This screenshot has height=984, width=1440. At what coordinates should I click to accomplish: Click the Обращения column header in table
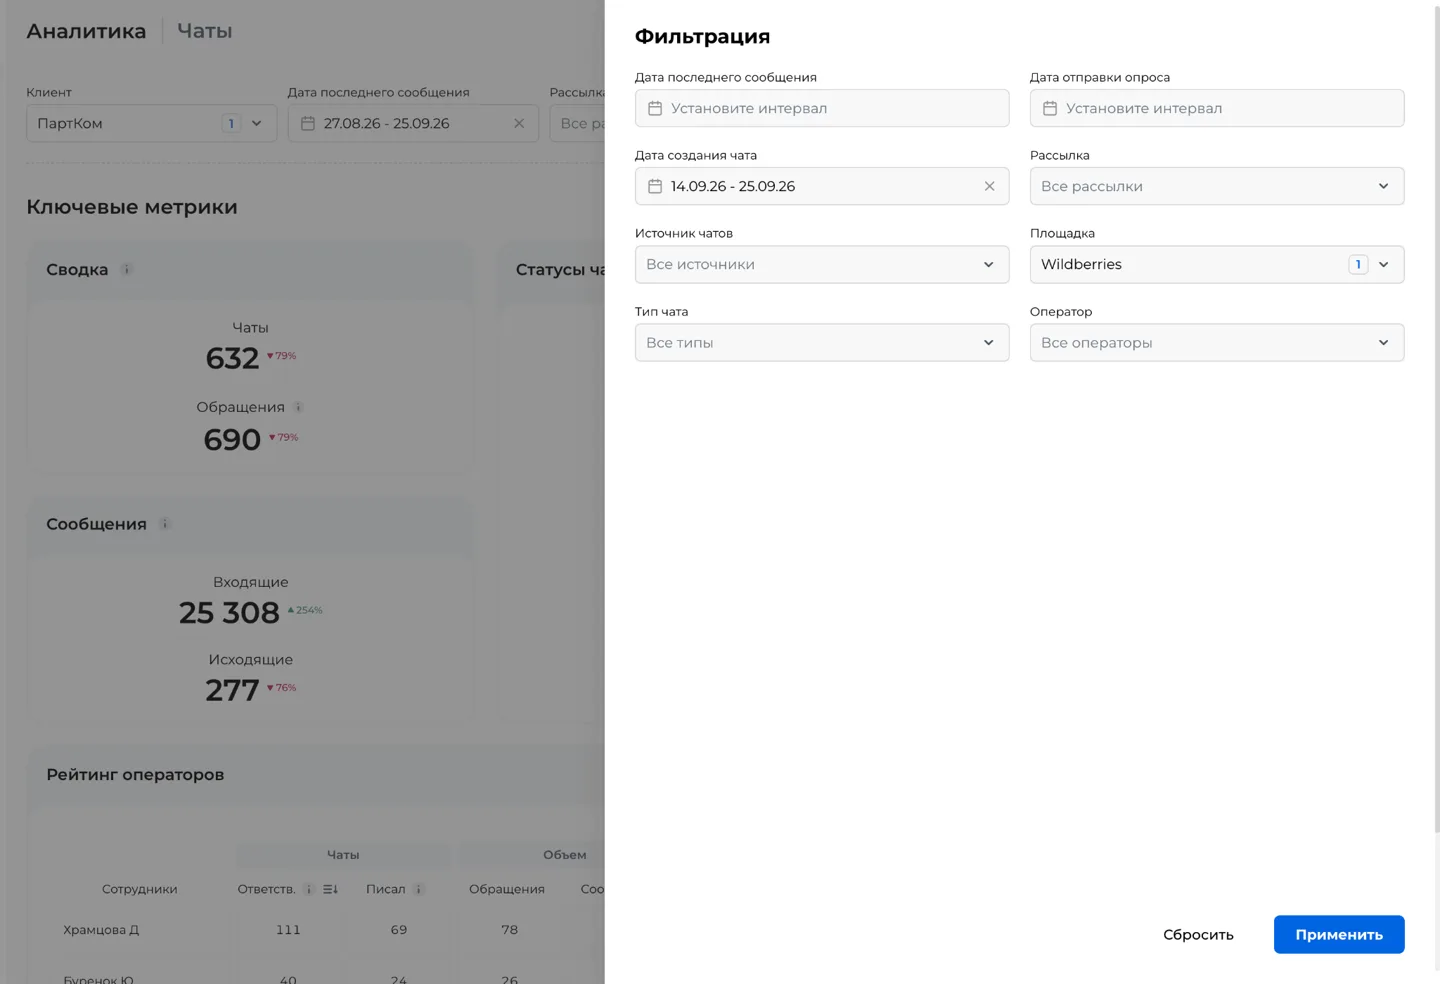tap(507, 889)
